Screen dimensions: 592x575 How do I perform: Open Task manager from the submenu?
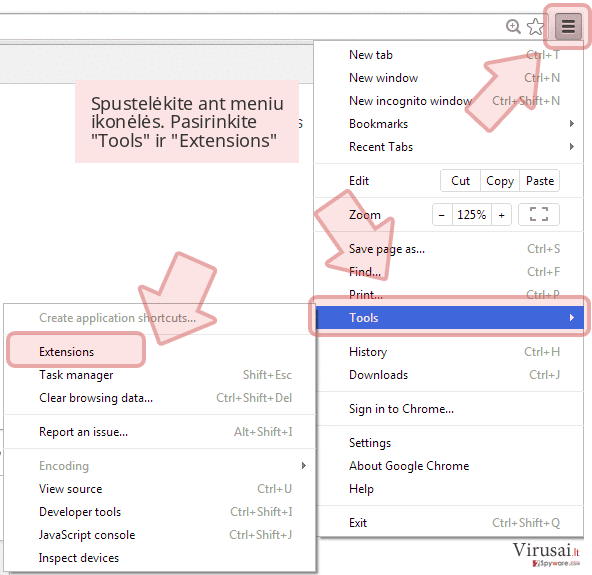[76, 375]
